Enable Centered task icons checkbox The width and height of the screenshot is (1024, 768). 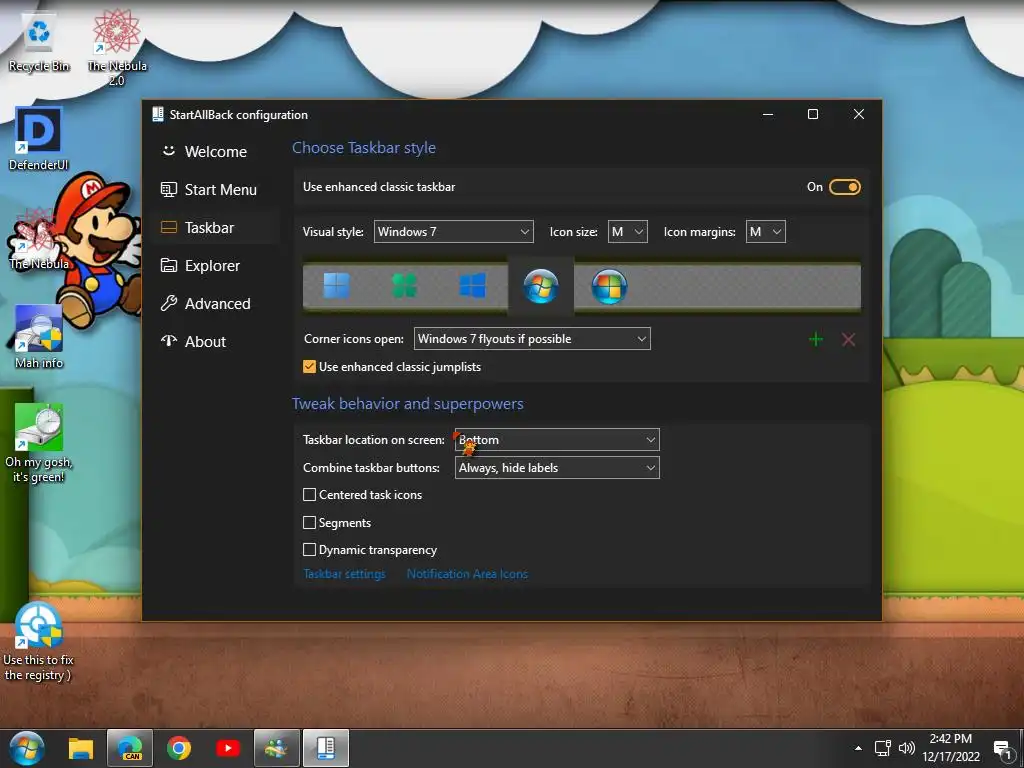point(310,495)
